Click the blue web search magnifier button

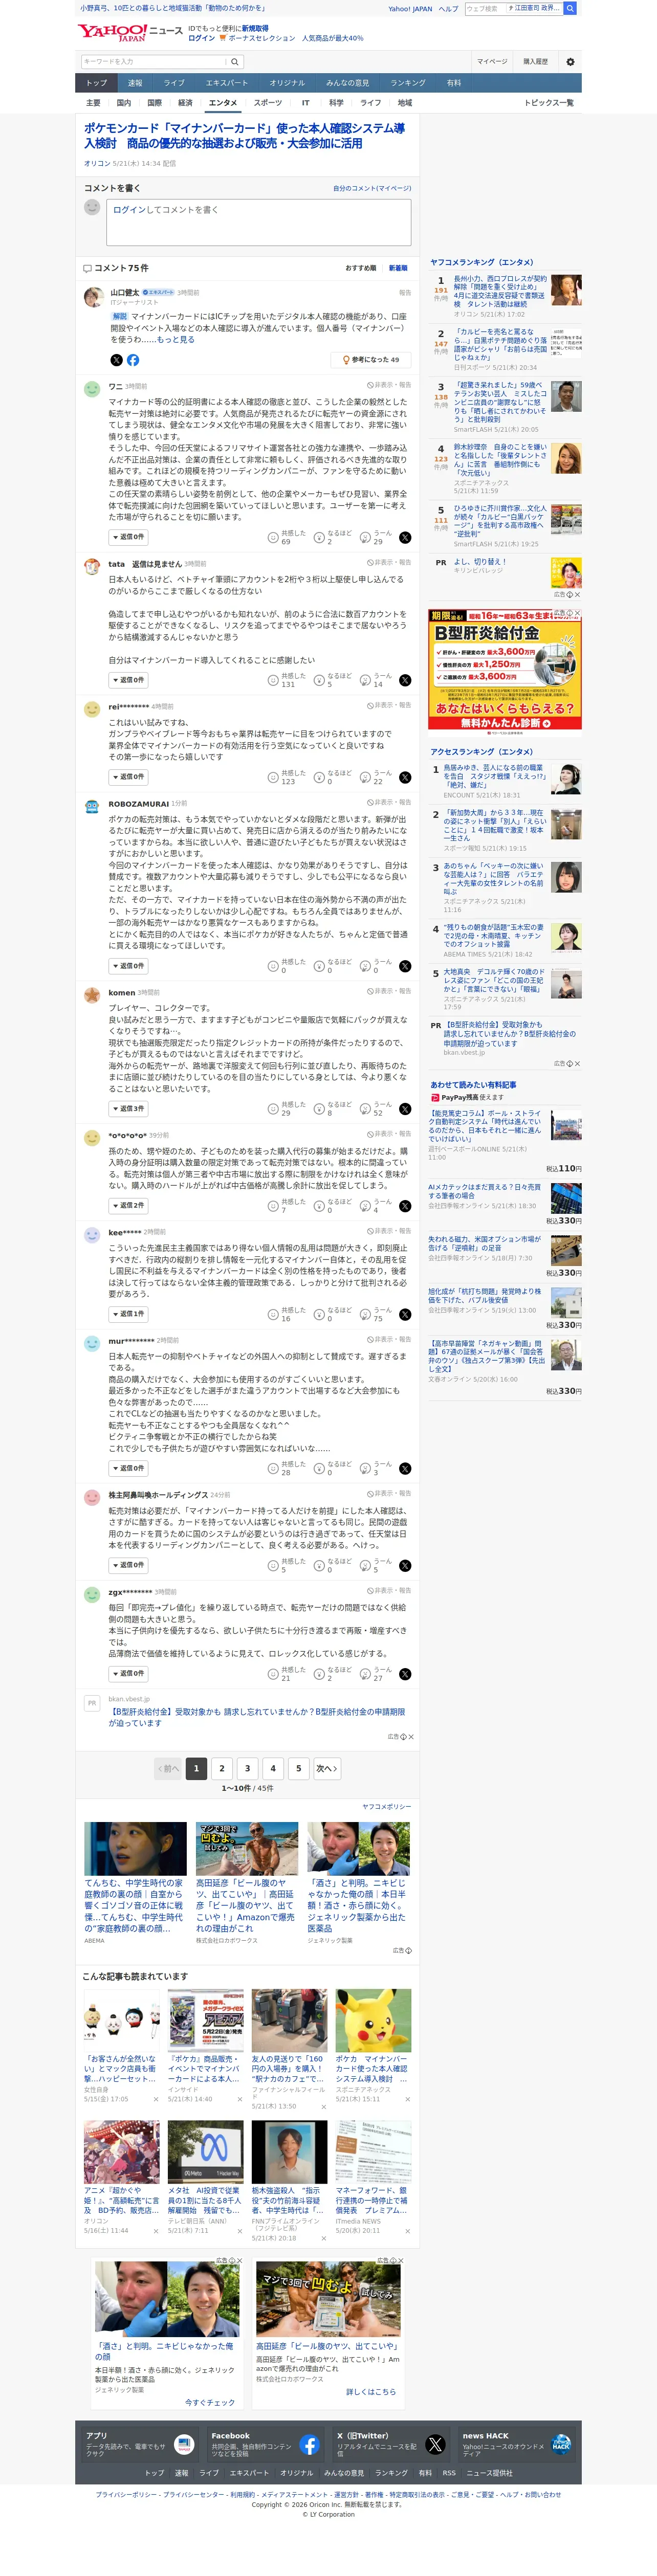570,8
